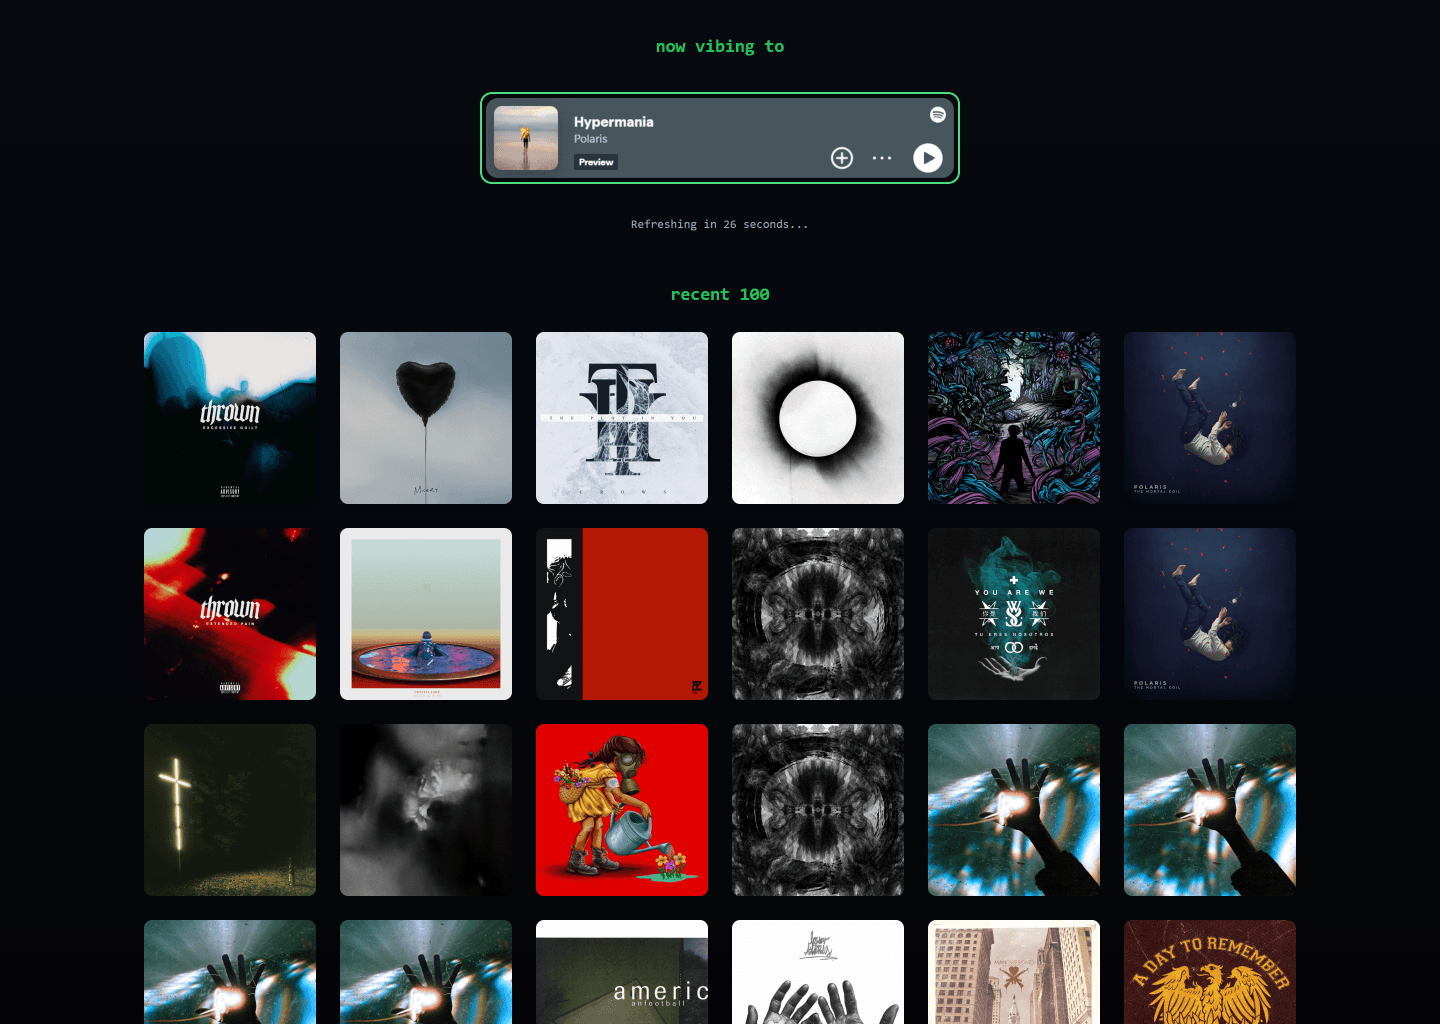Image resolution: width=1440 pixels, height=1024 pixels.
Task: Open the snowy The Plot In You cover
Action: coord(622,418)
